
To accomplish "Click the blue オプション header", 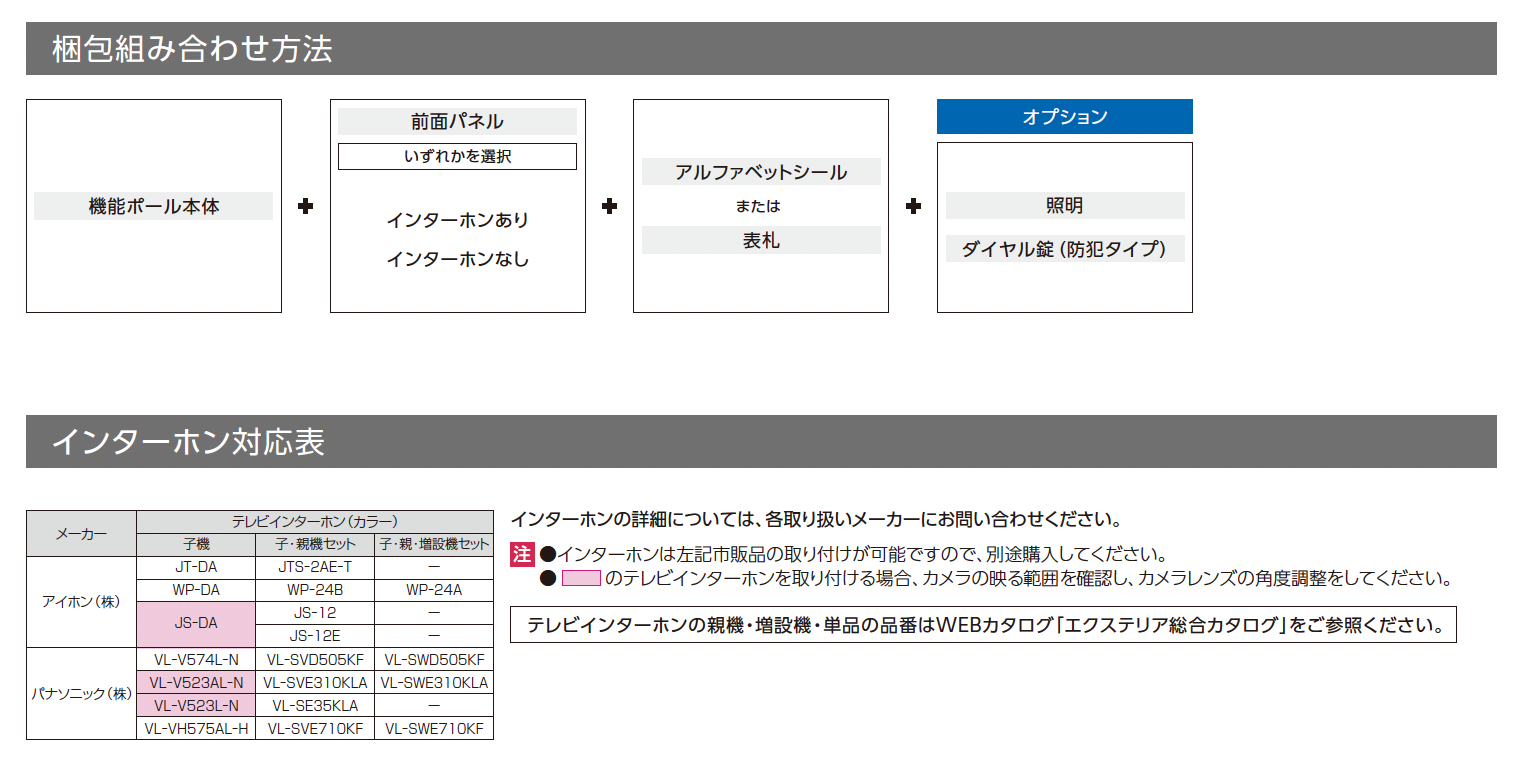I will (1064, 116).
